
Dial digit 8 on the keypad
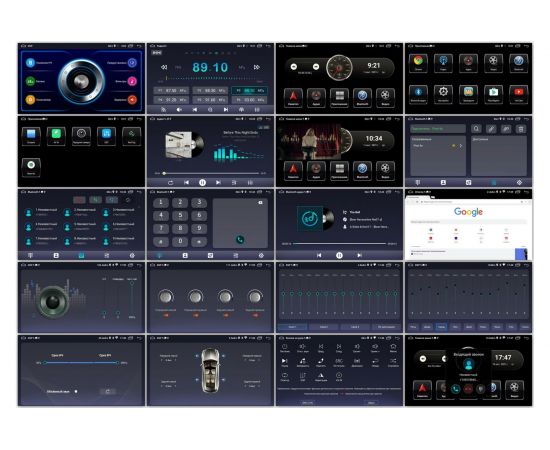180,228
